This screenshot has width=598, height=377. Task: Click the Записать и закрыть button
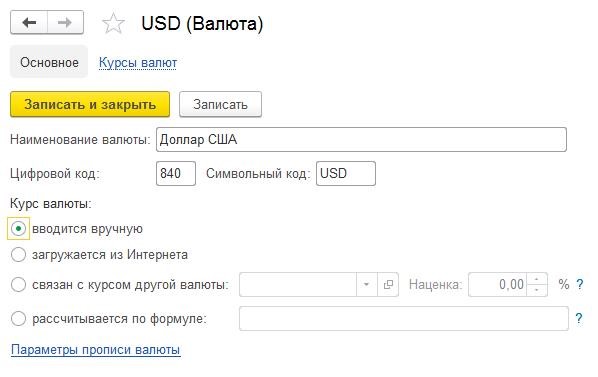pos(90,104)
